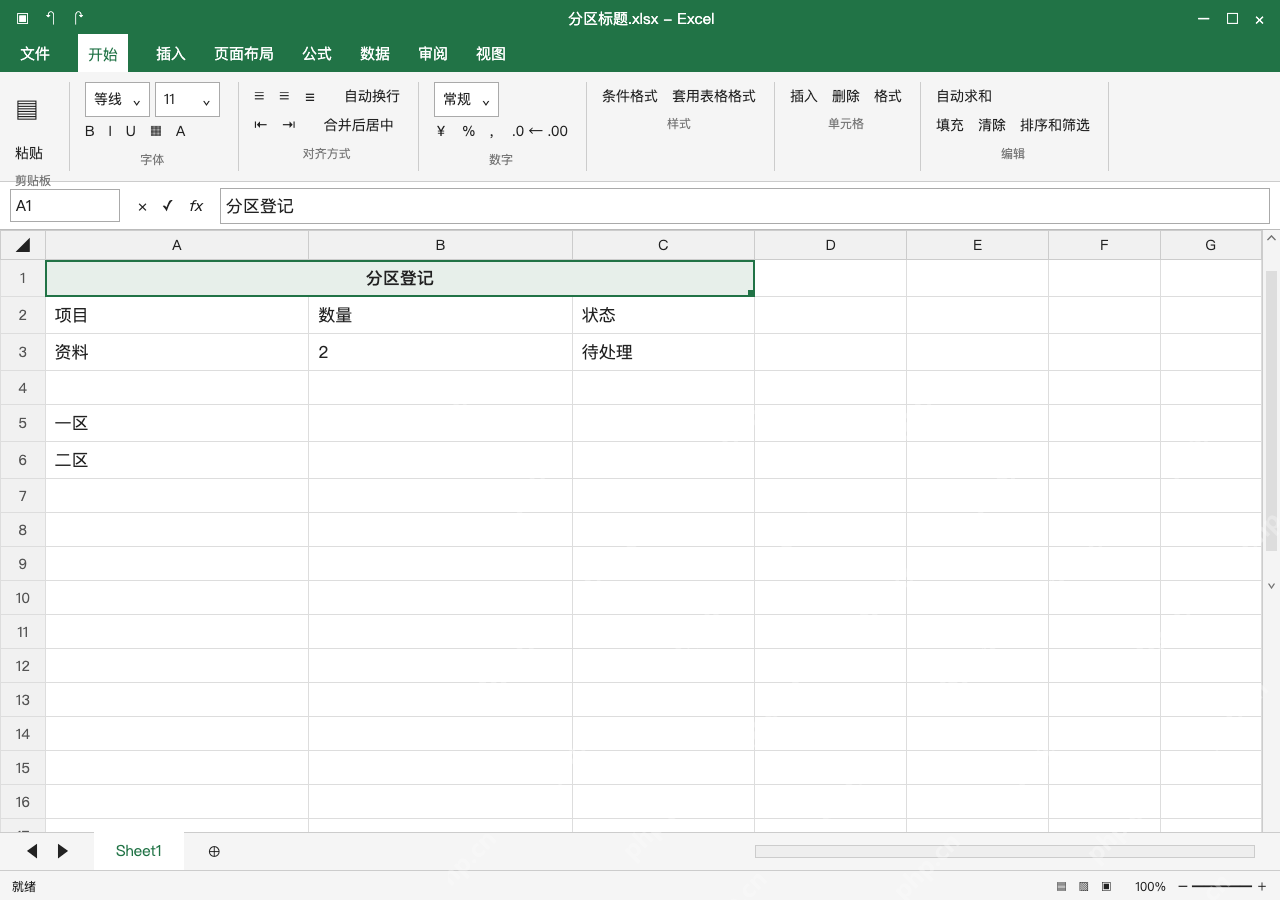Switch to the 页面布局 tab

244,54
